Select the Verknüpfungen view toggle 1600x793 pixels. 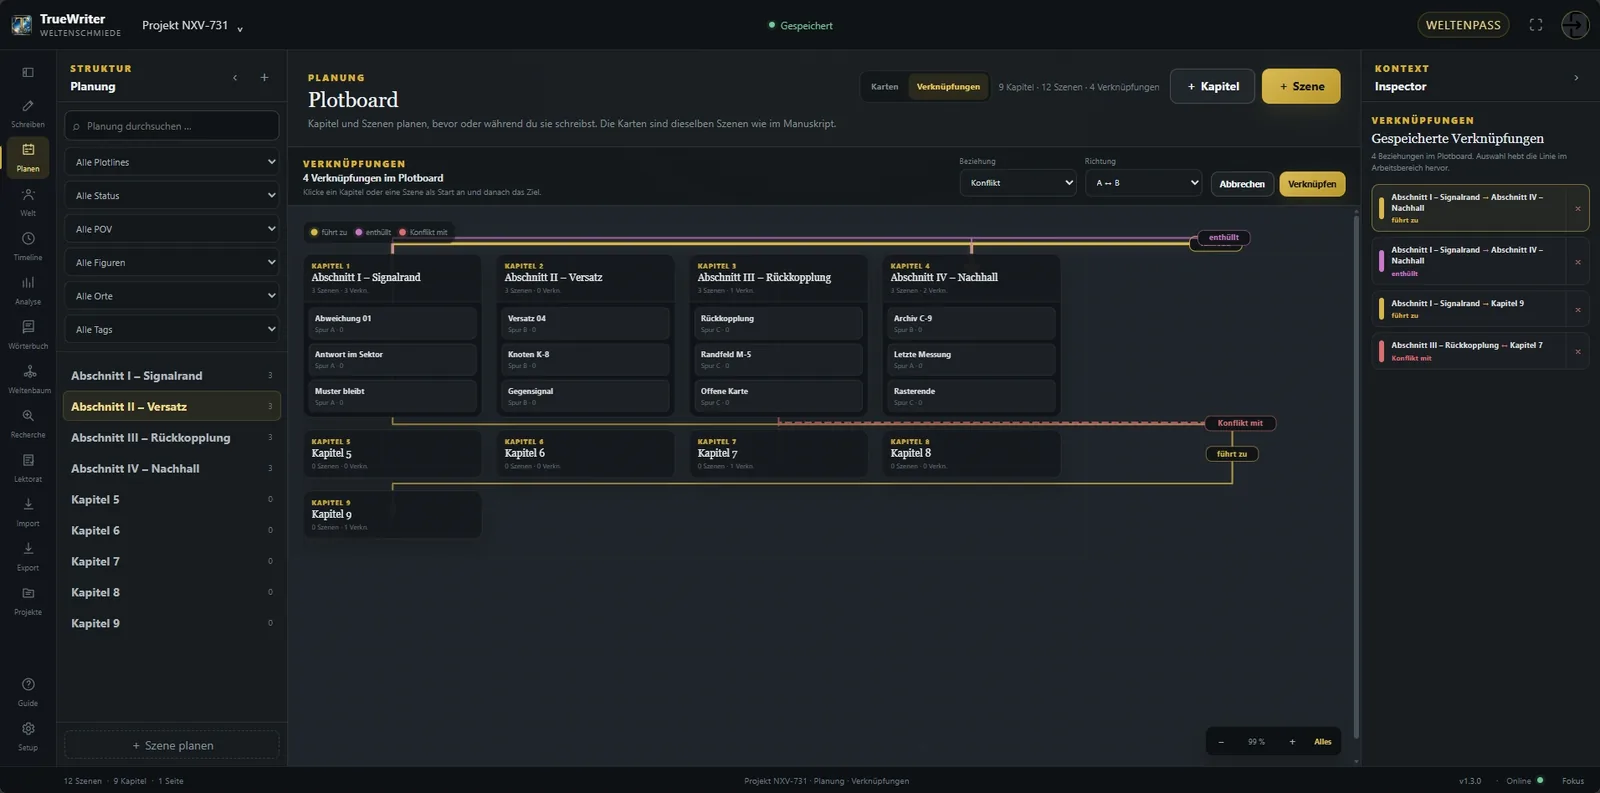(x=948, y=87)
